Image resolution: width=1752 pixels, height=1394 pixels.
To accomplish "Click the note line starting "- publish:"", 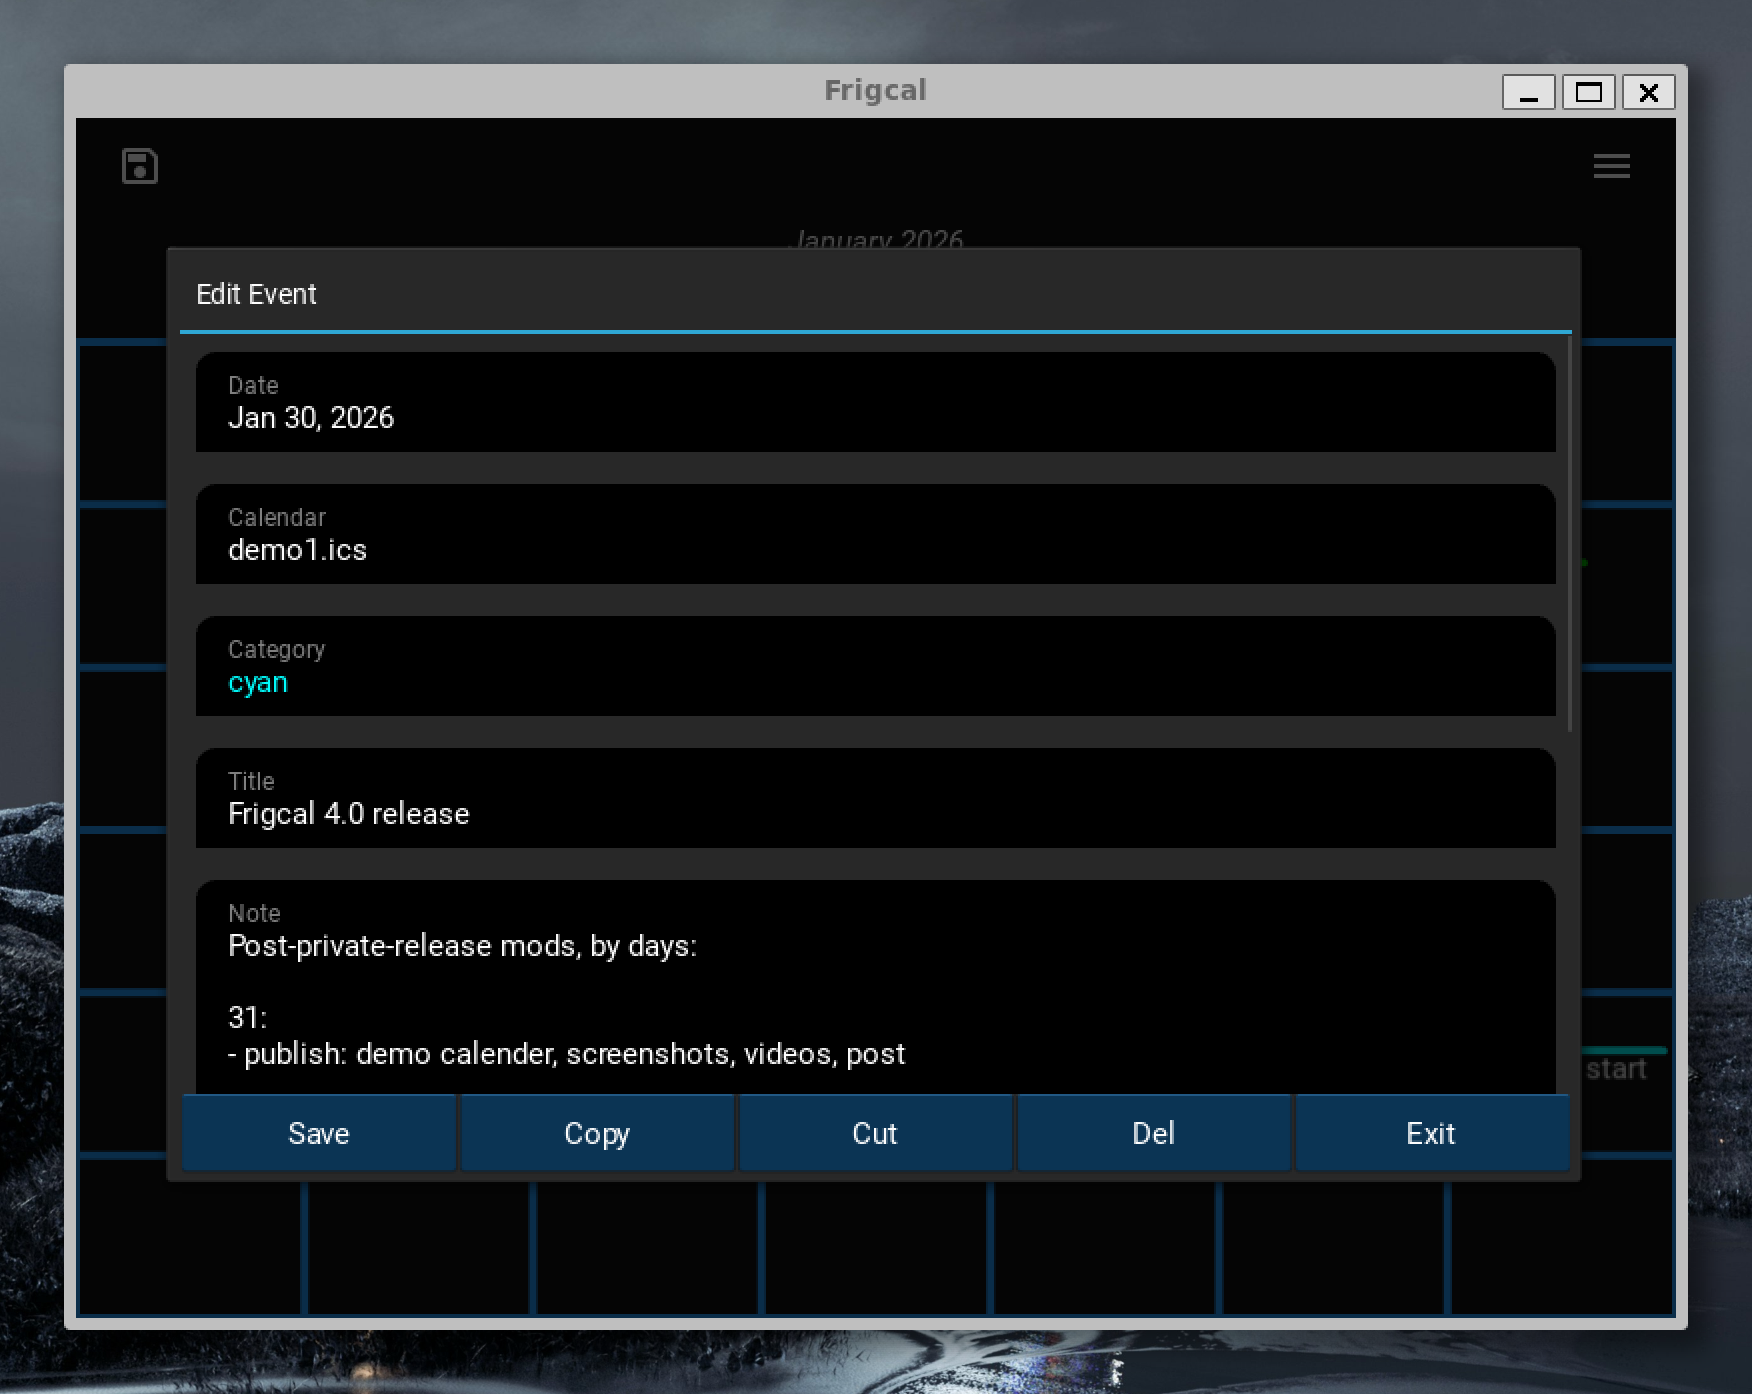I will coord(566,1054).
